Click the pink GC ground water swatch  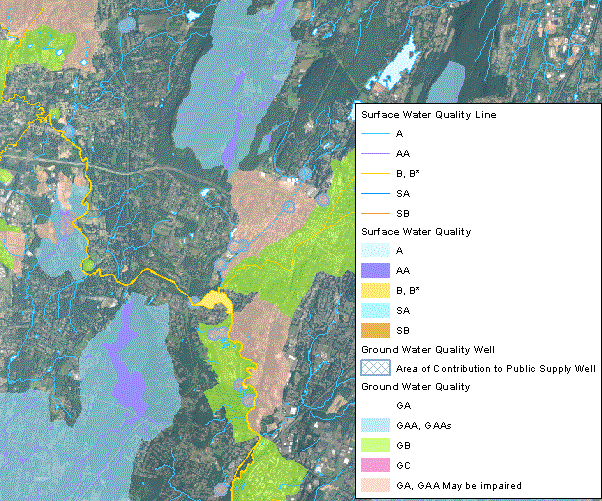pyautogui.click(x=375, y=465)
